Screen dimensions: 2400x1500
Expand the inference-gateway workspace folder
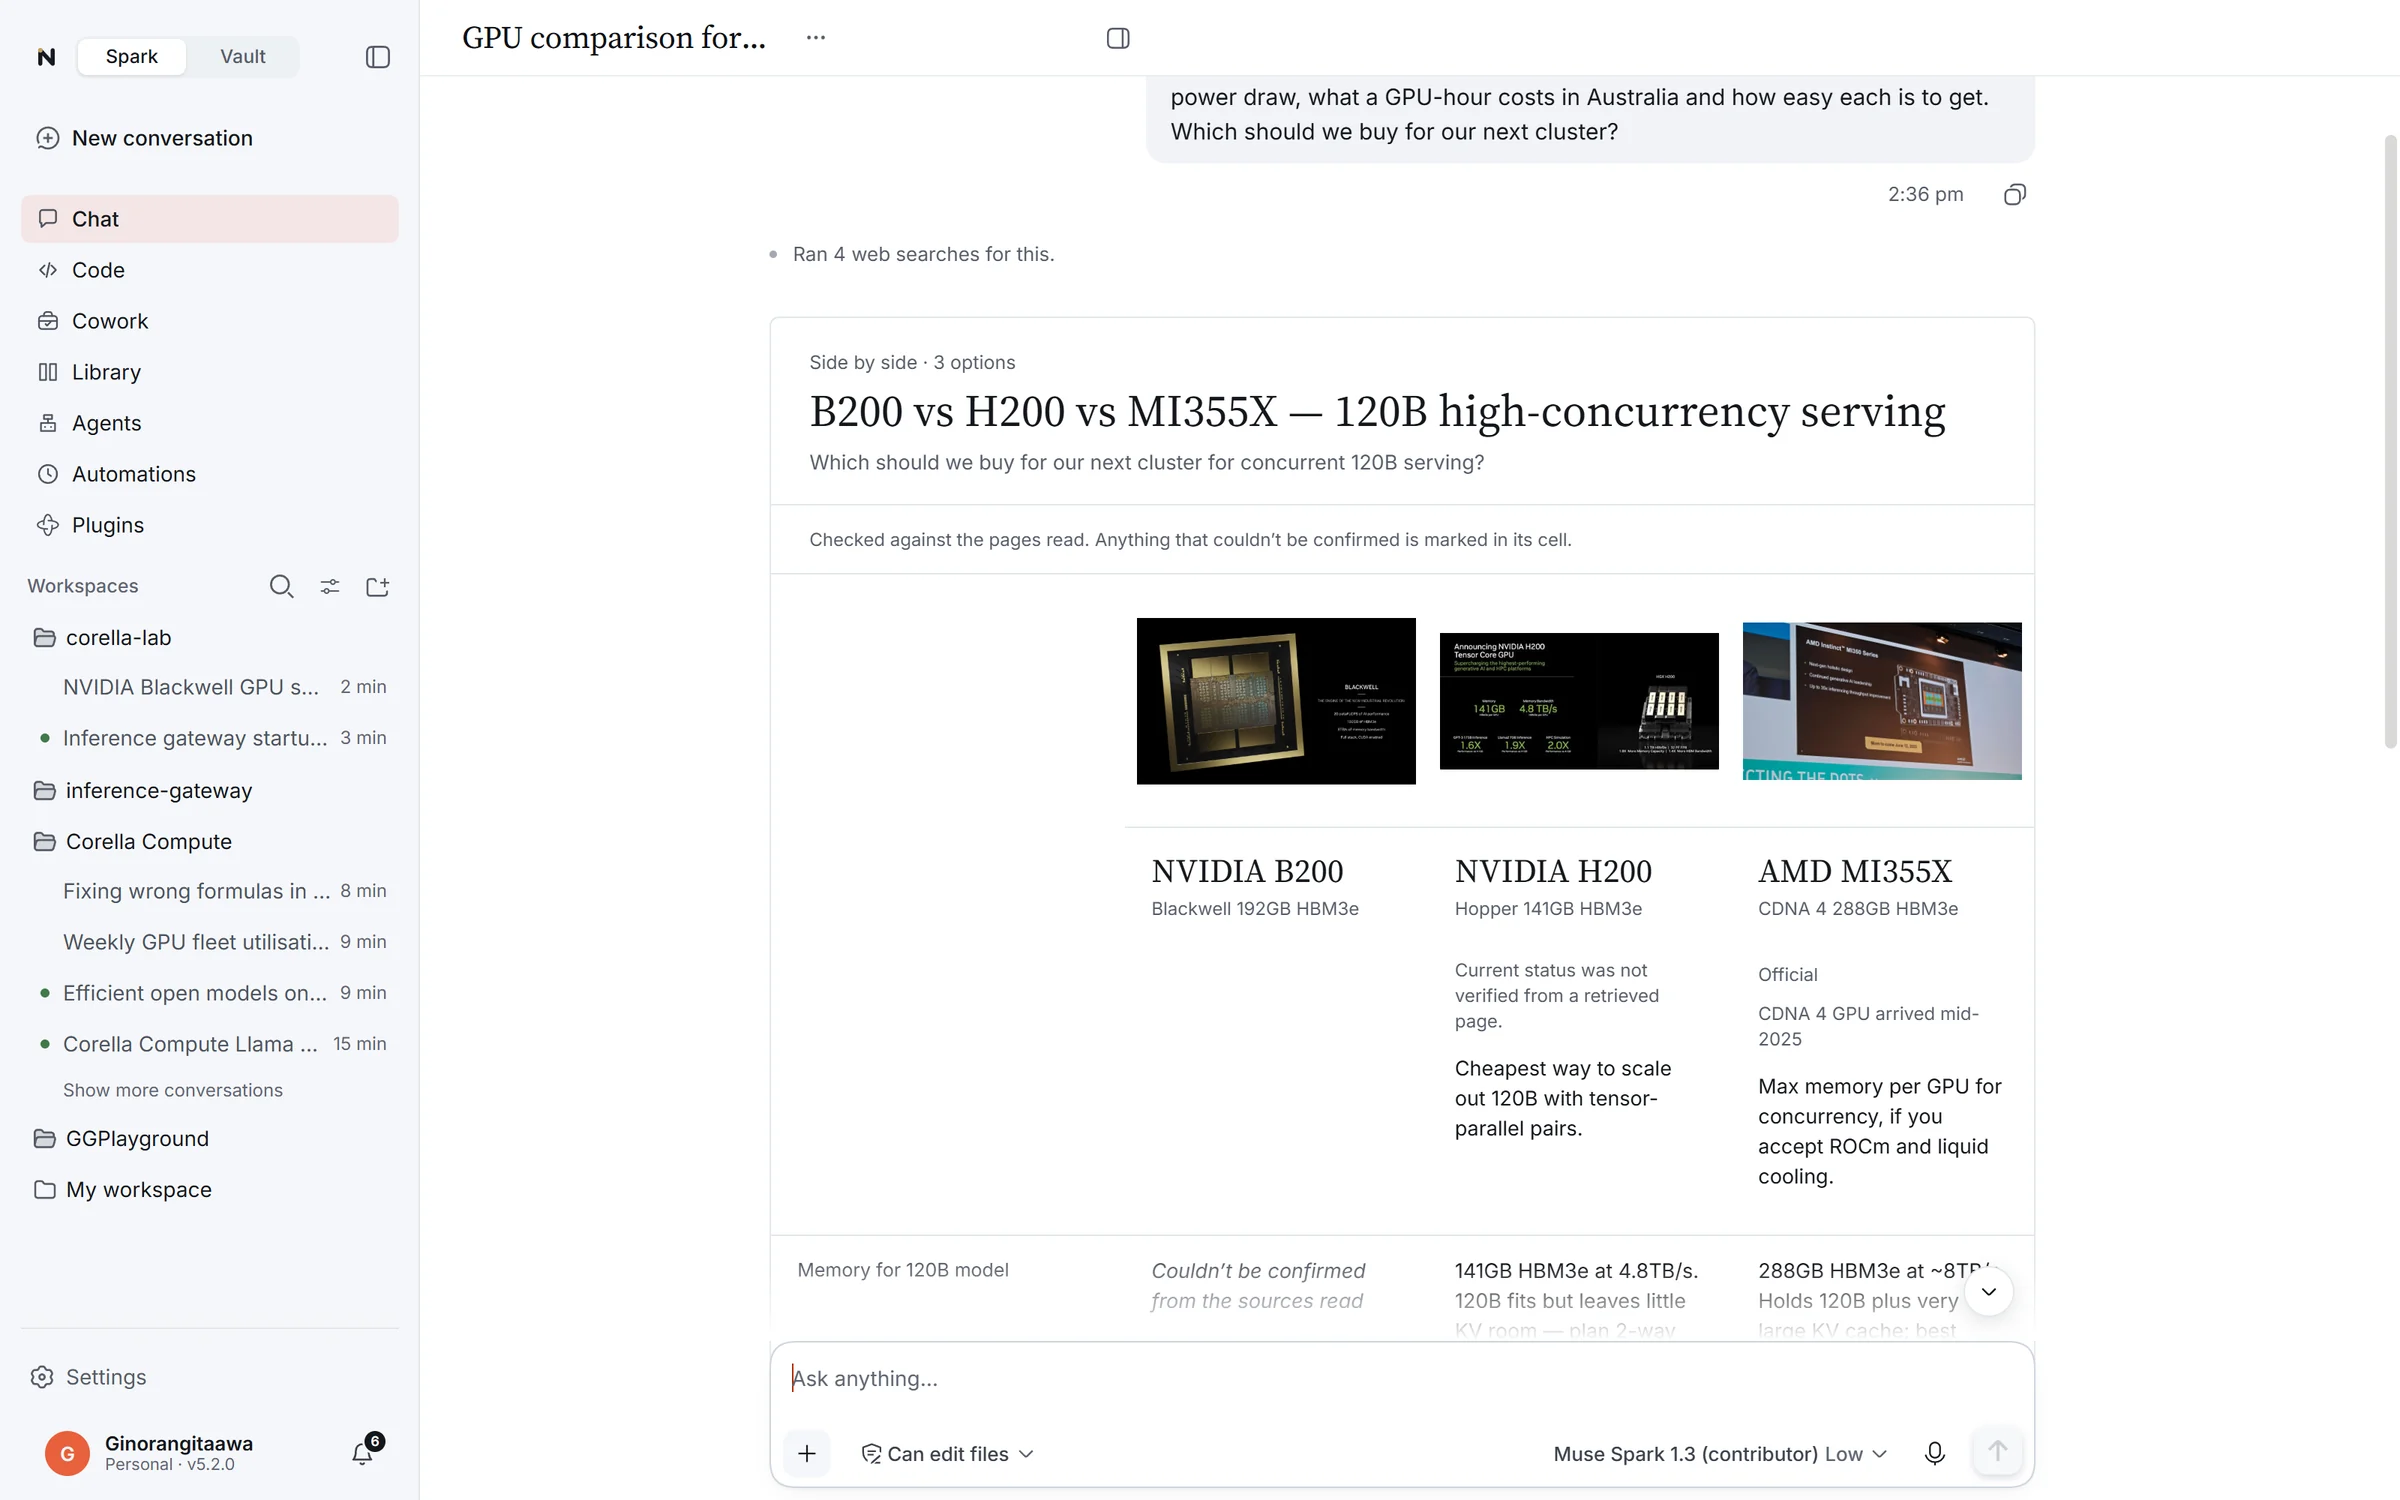point(210,790)
